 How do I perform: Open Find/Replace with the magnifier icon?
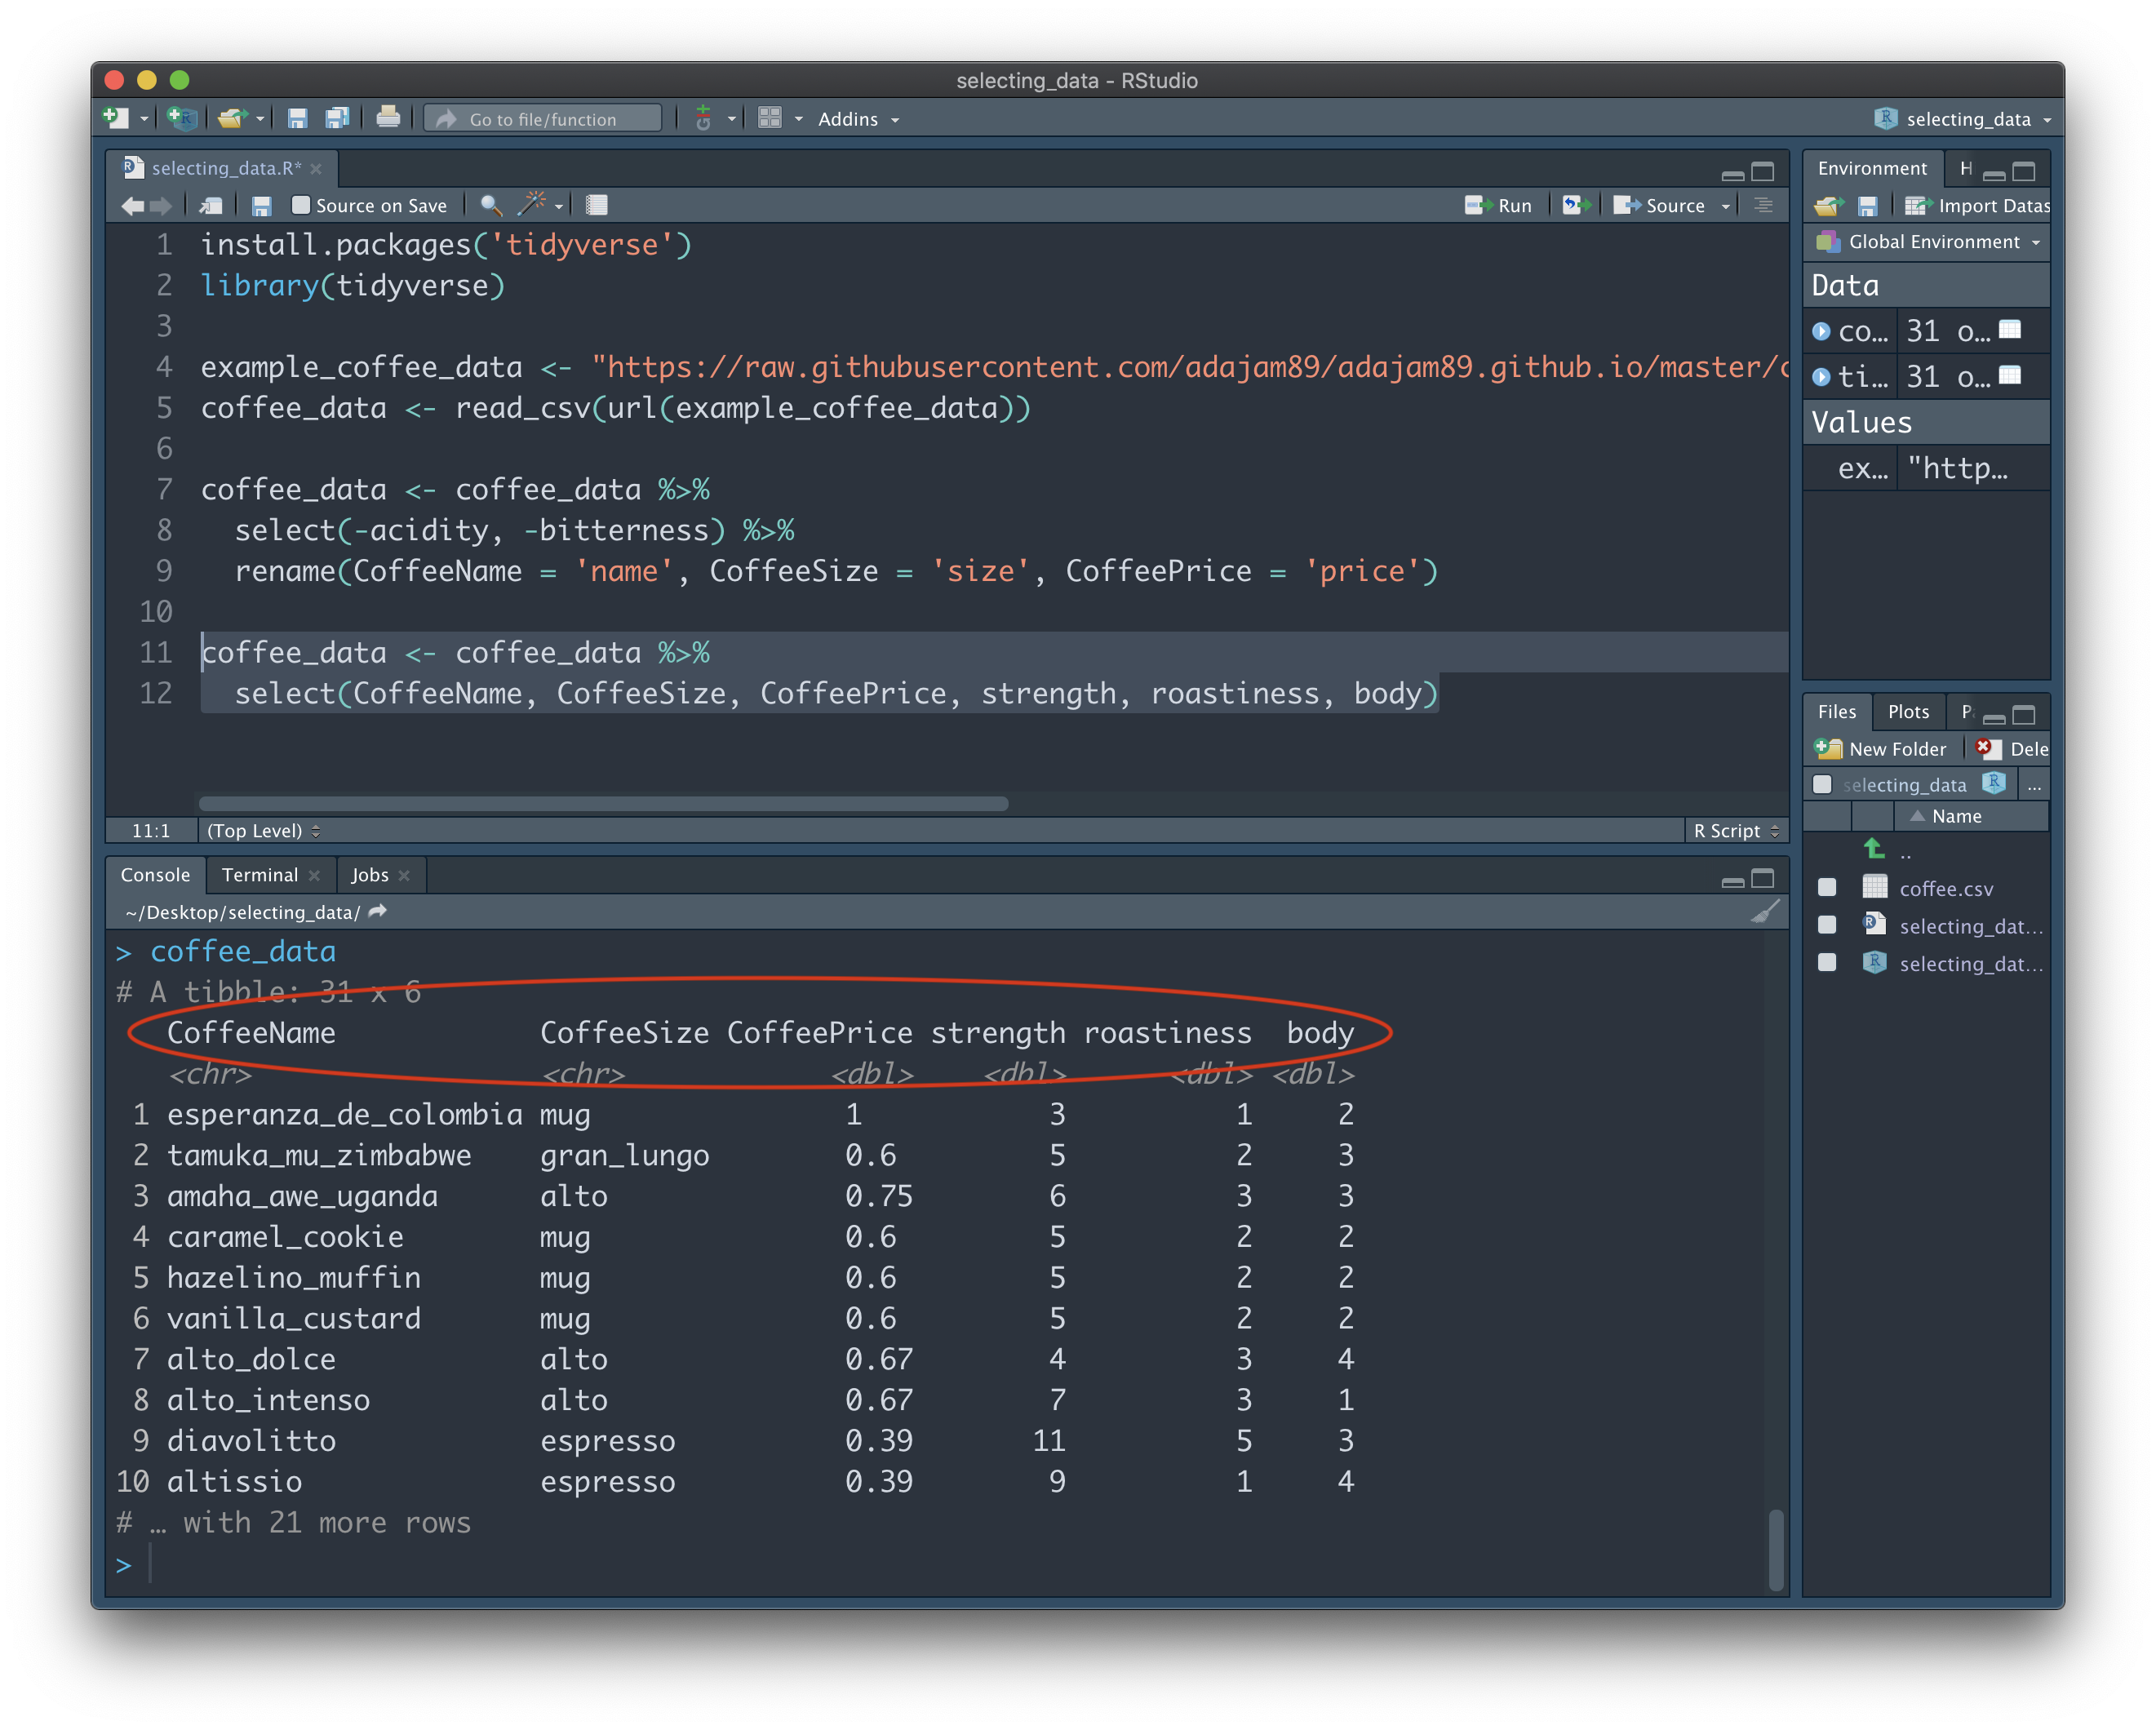[x=490, y=205]
